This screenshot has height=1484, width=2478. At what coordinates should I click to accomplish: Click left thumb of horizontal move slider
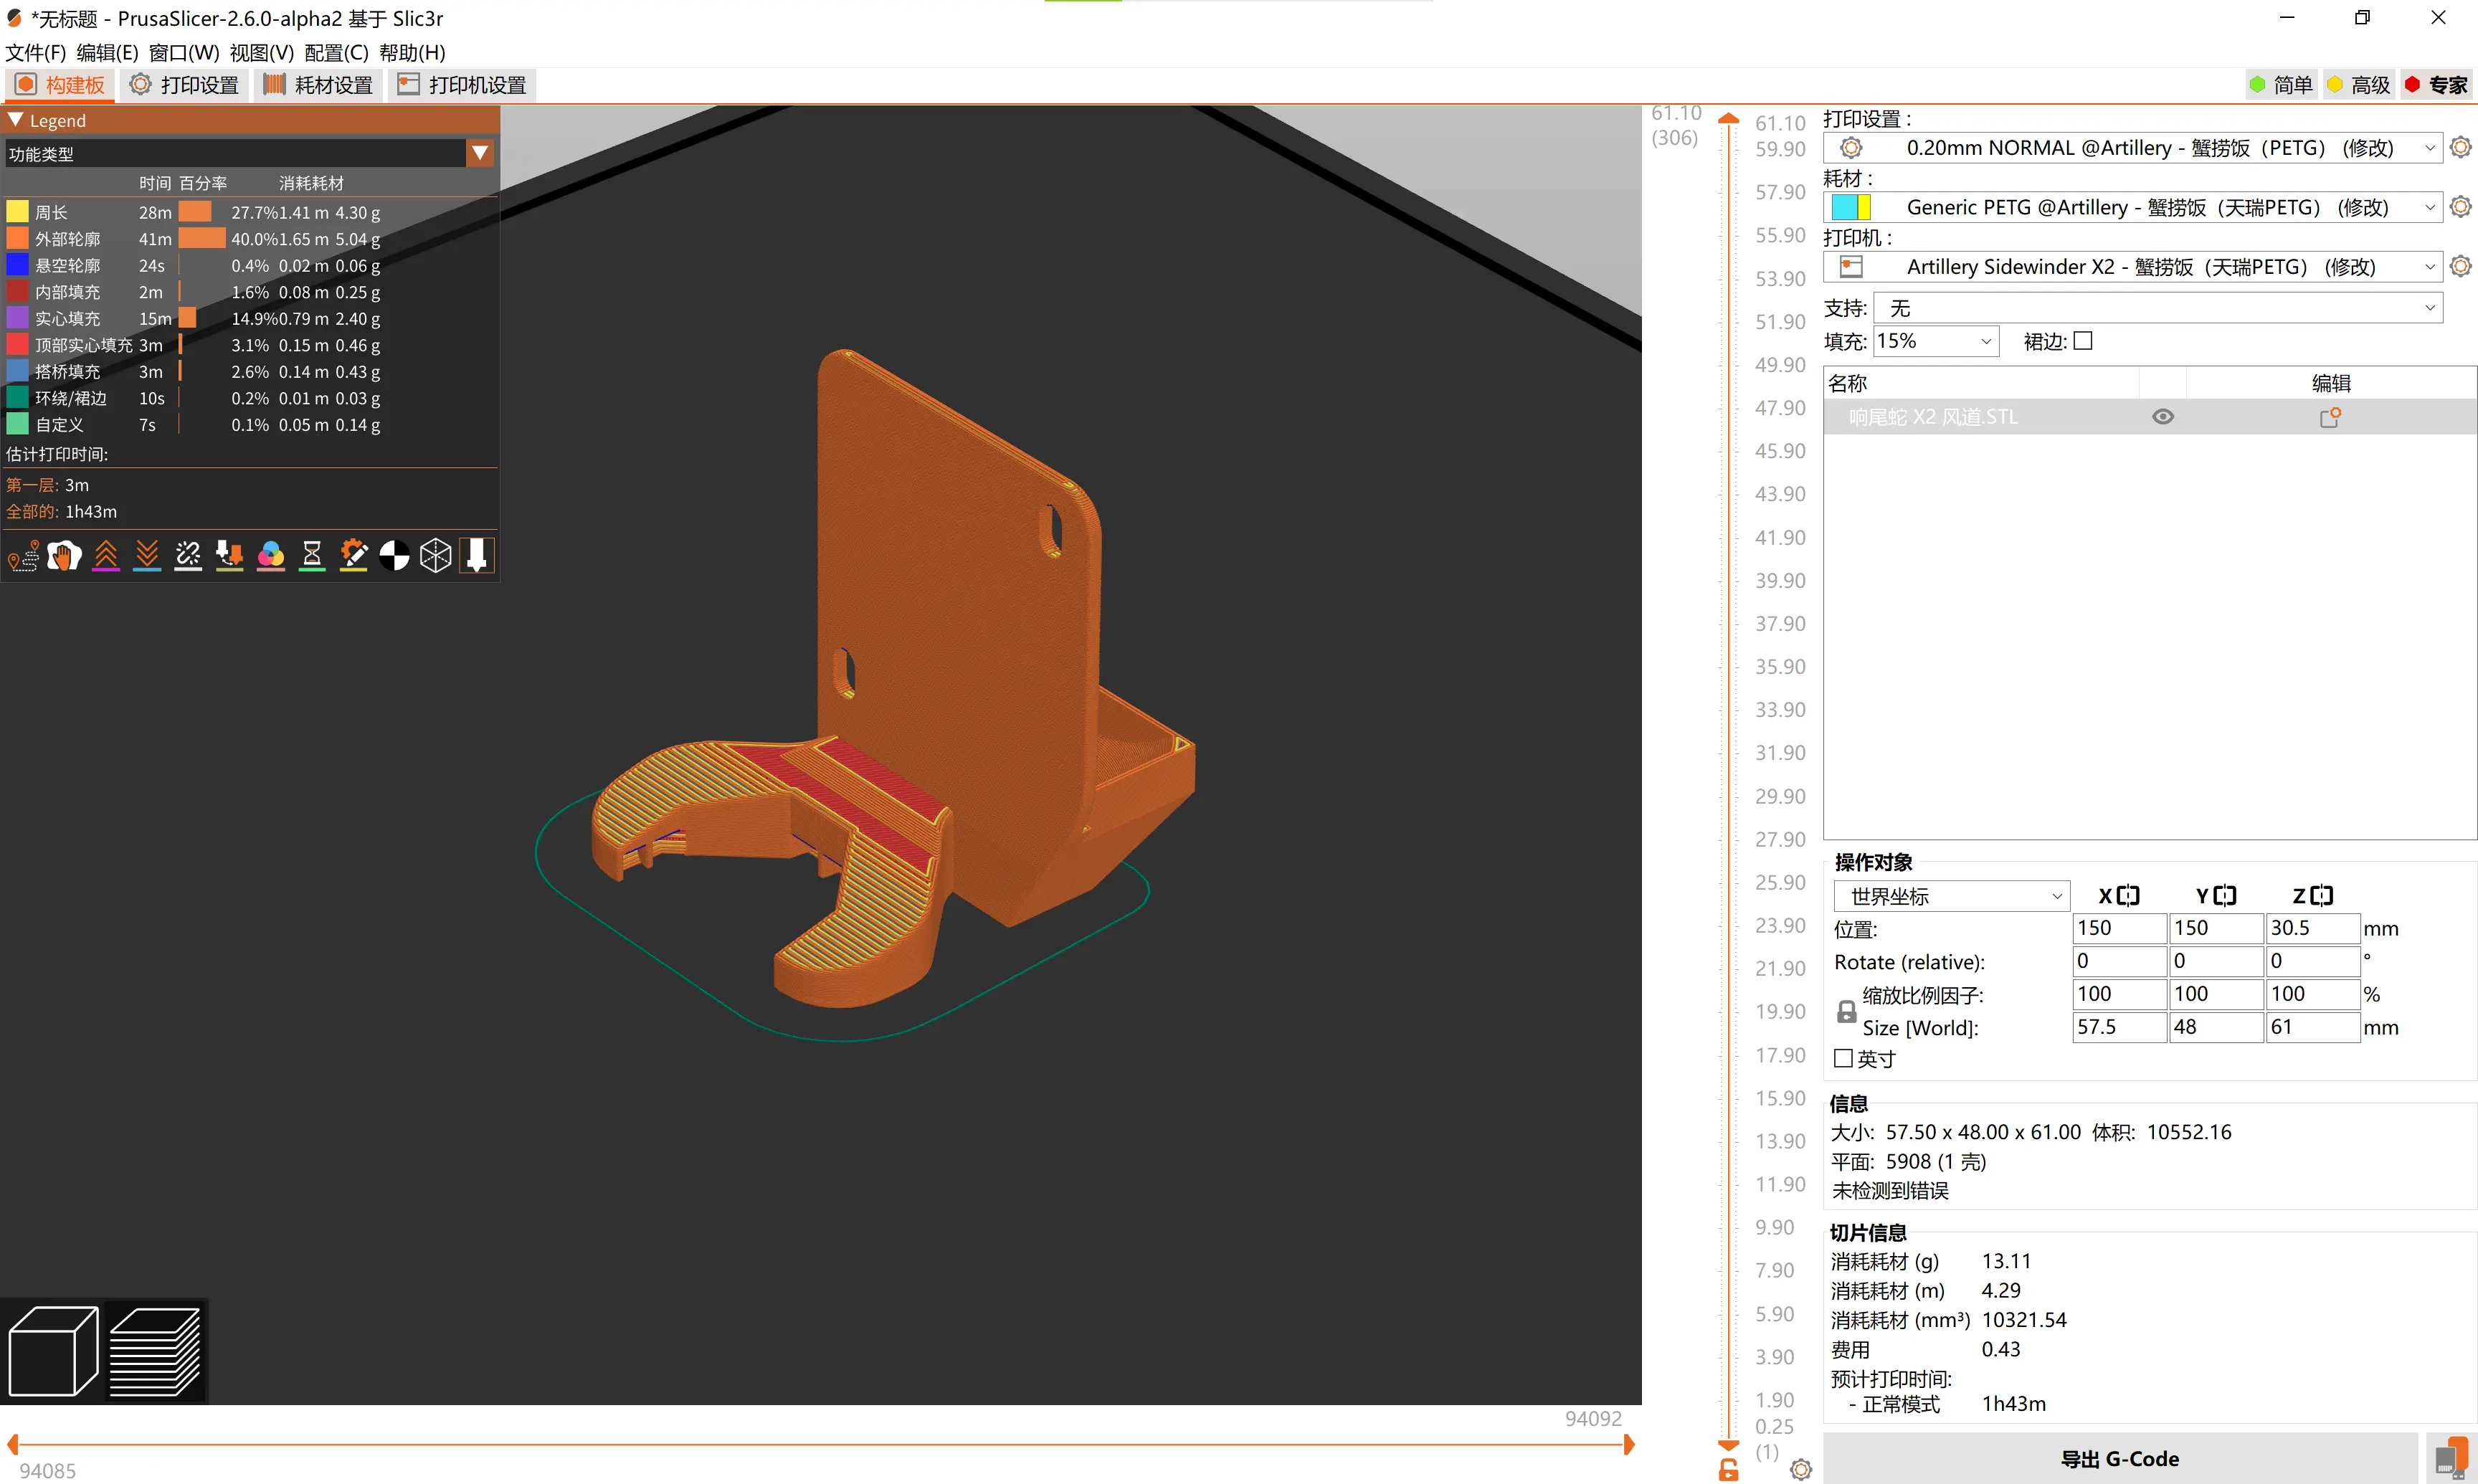tap(12, 1444)
